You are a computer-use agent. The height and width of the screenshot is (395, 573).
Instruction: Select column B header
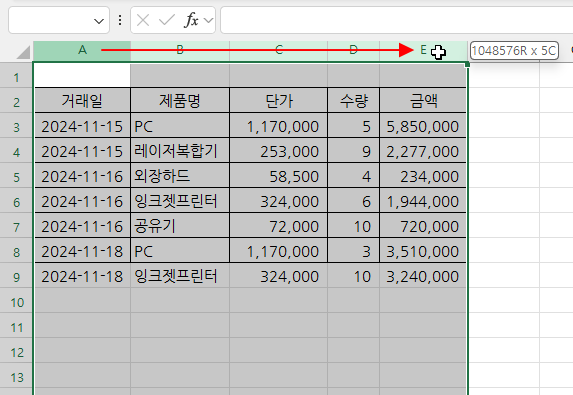coord(180,50)
